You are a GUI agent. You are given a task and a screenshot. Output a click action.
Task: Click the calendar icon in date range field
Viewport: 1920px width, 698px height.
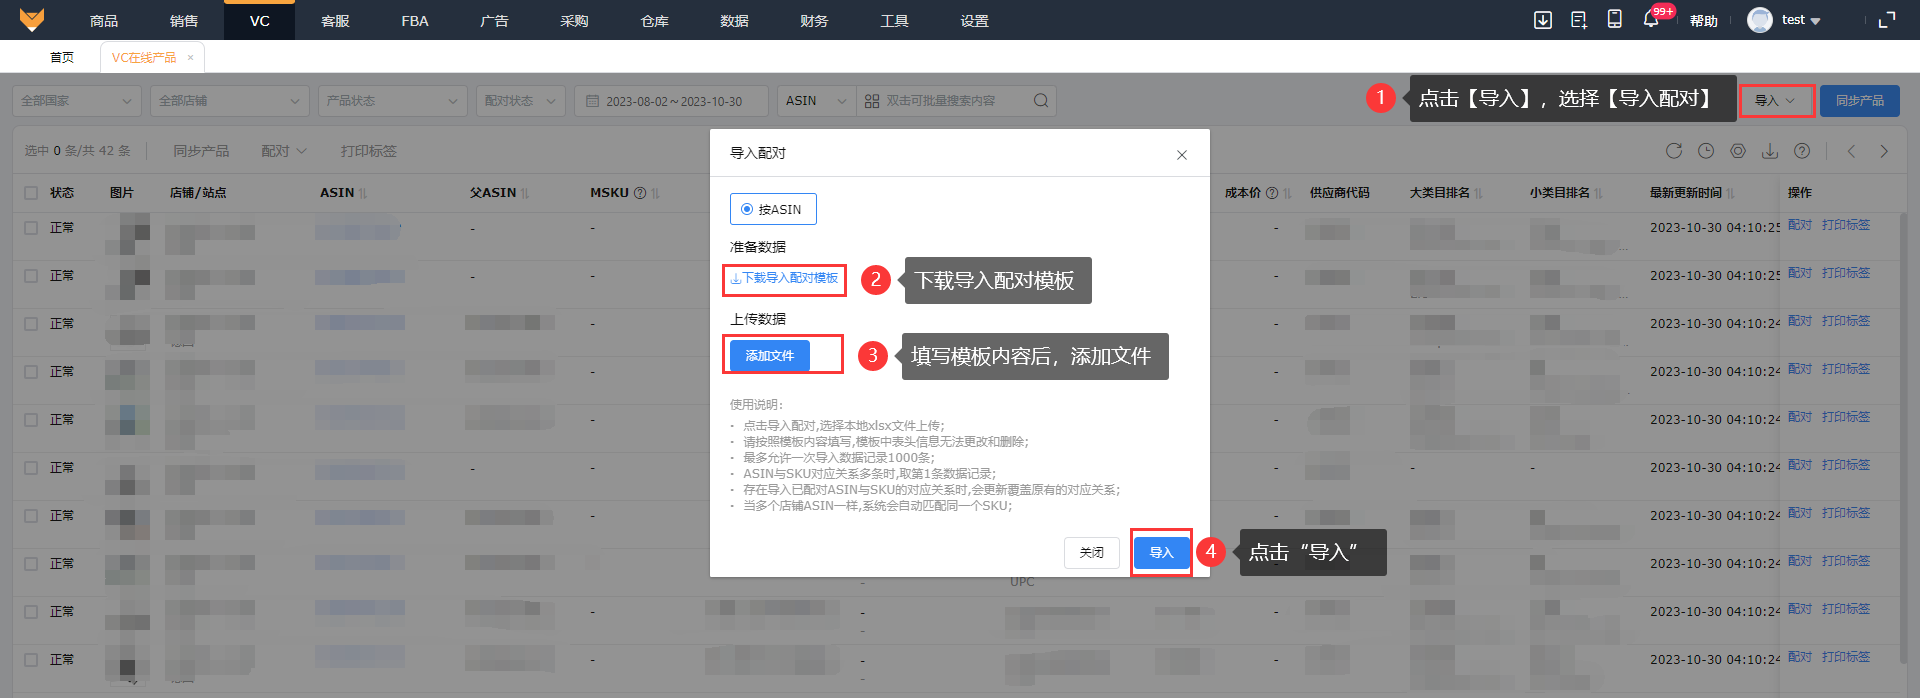coord(592,101)
